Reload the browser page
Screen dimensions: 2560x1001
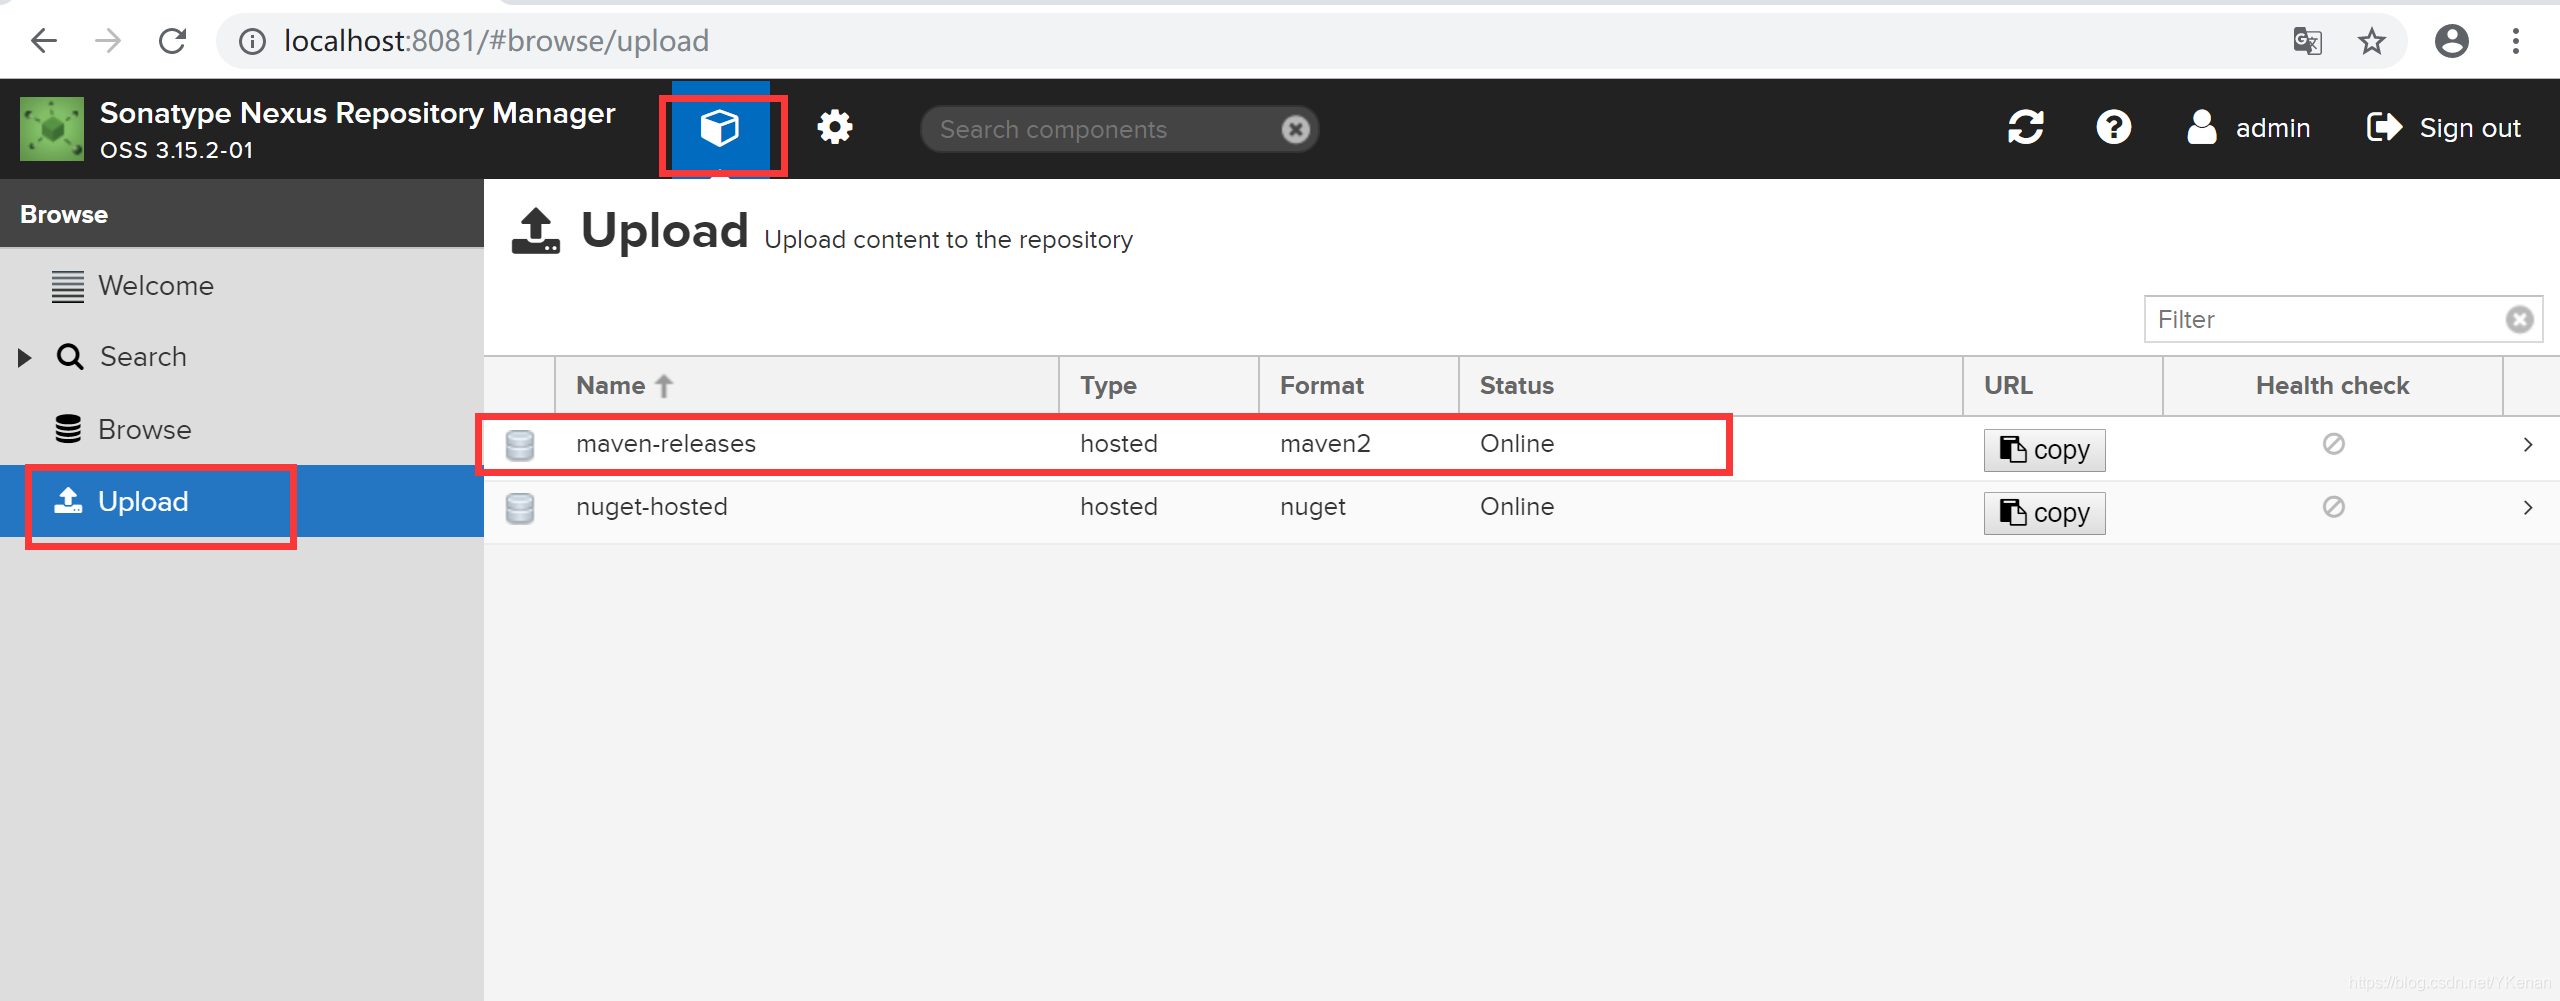173,41
